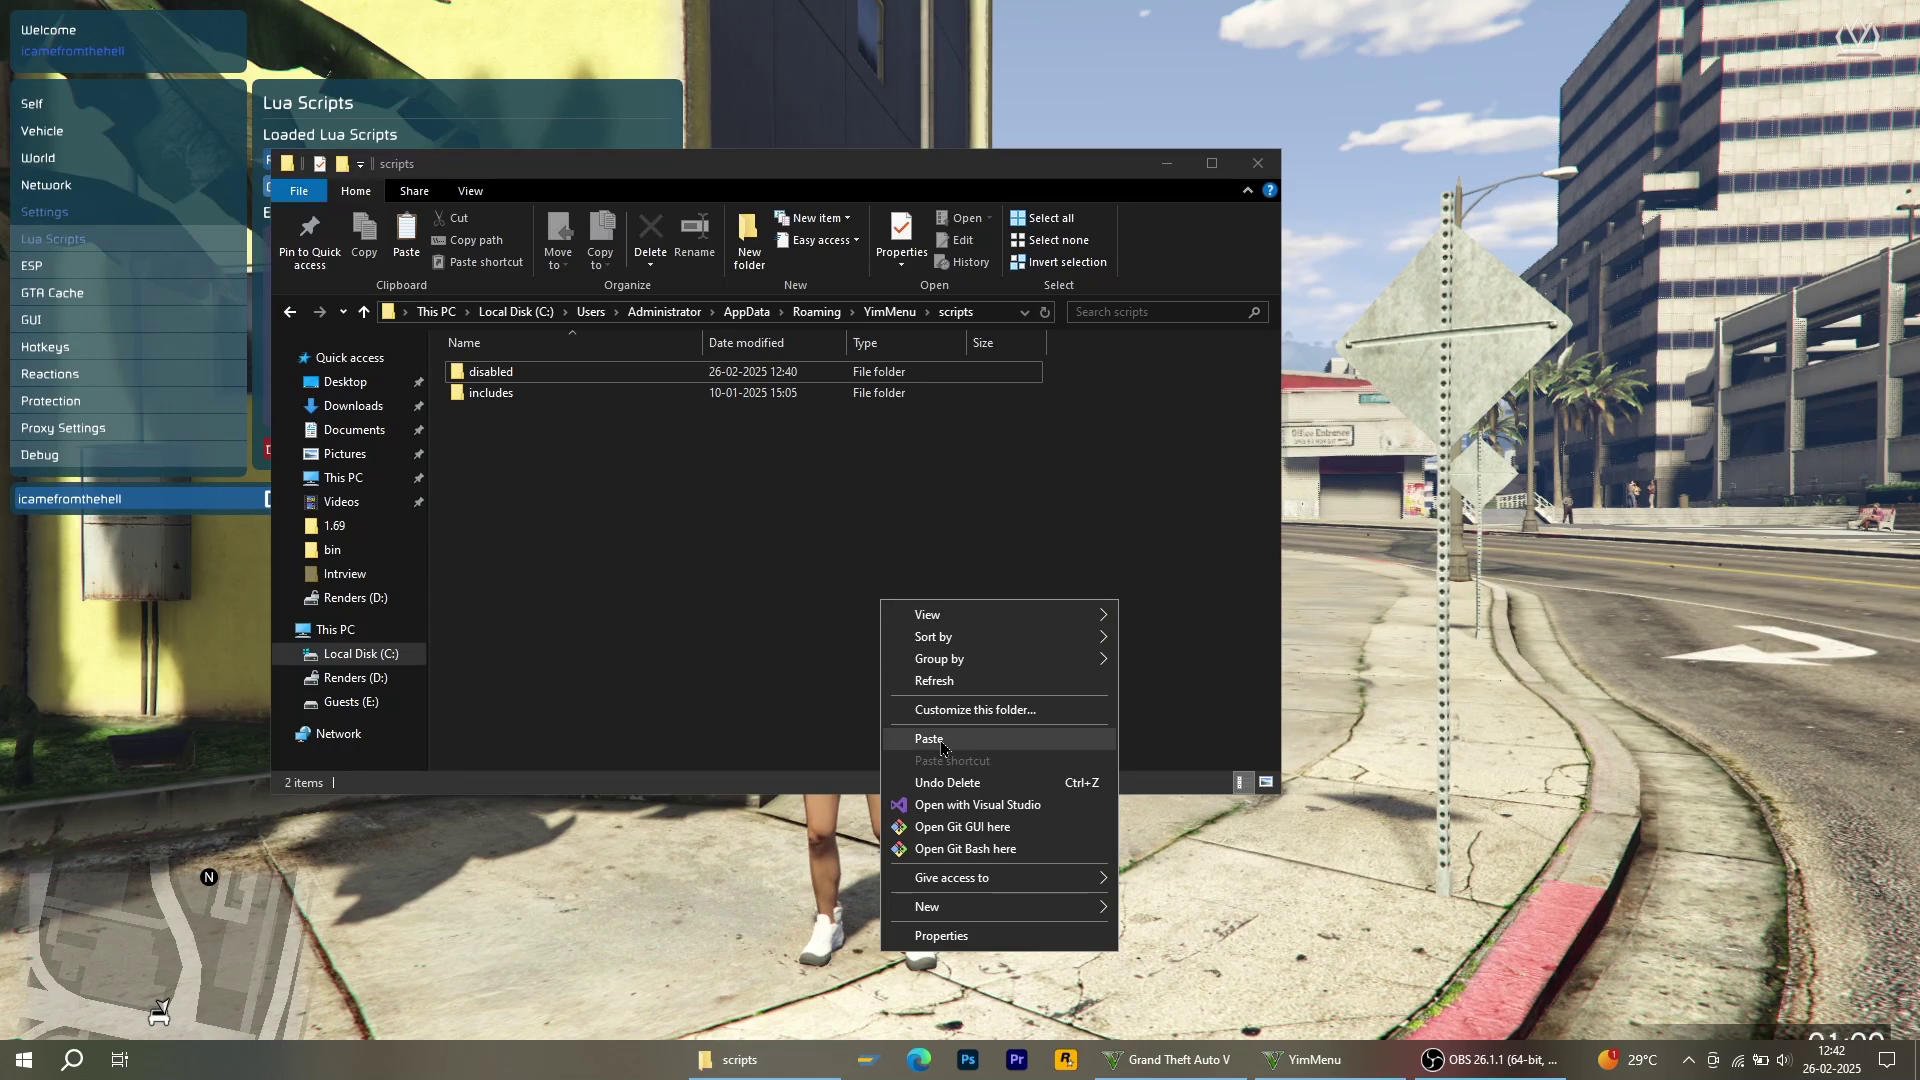Refresh the address bar location
The image size is (1920, 1080).
(1045, 312)
